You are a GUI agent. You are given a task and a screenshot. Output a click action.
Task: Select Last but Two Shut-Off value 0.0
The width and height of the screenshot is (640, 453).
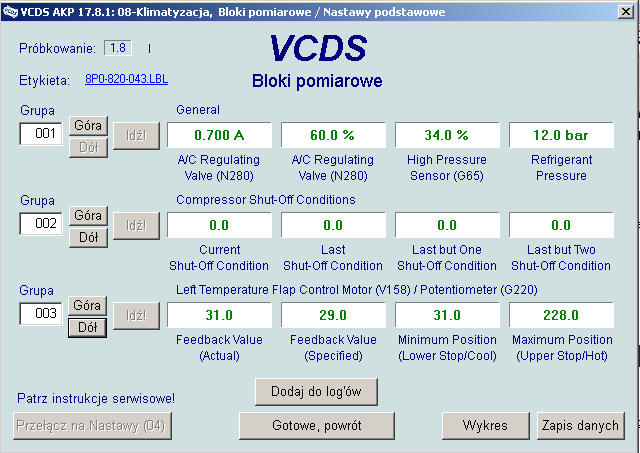click(561, 225)
